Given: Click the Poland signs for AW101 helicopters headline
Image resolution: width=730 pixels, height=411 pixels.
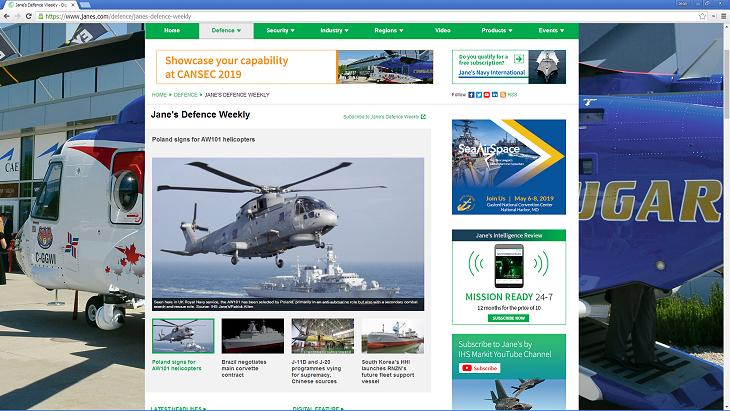Looking at the screenshot, I should click(203, 140).
